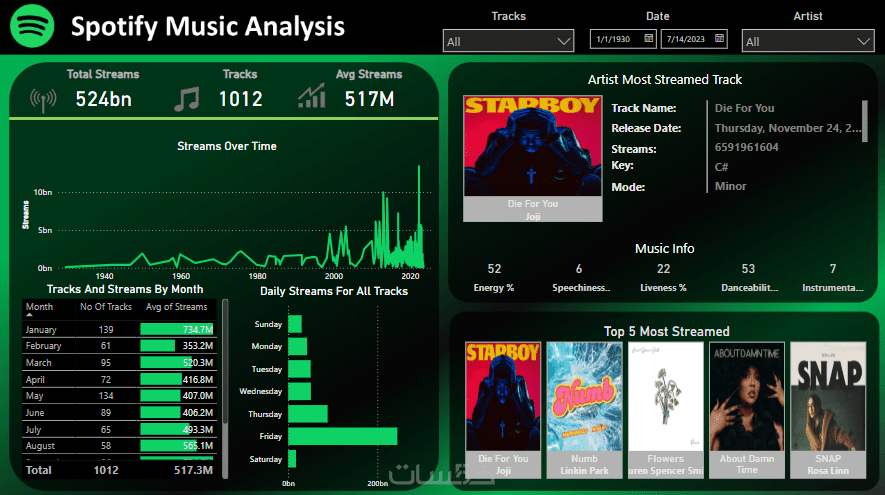Viewport: 885px width, 495px height.
Task: Click the February 353.2M data bar
Action: coord(157,345)
